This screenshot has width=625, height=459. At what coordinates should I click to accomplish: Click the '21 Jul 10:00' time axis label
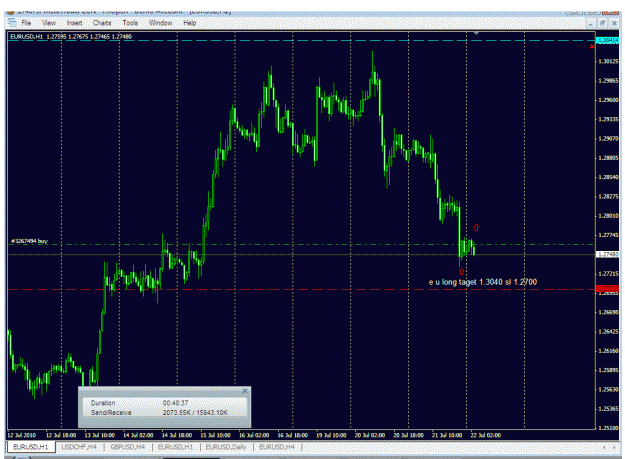(447, 435)
